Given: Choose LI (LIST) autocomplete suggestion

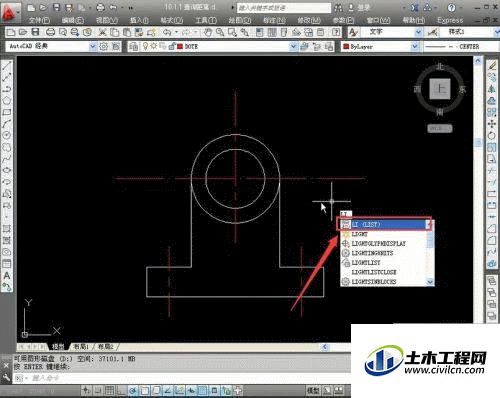Looking at the screenshot, I should click(x=384, y=224).
